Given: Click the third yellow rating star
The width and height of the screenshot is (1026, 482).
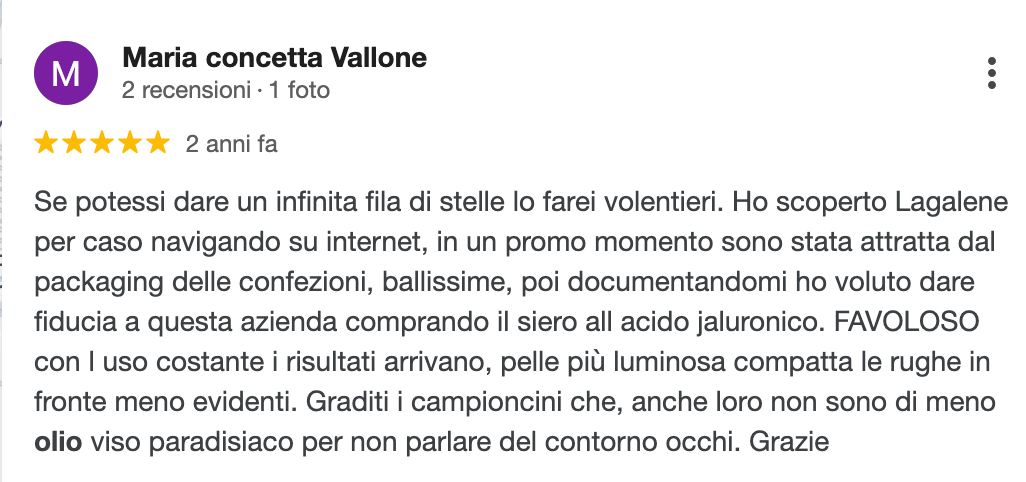Looking at the screenshot, I should pos(102,144).
